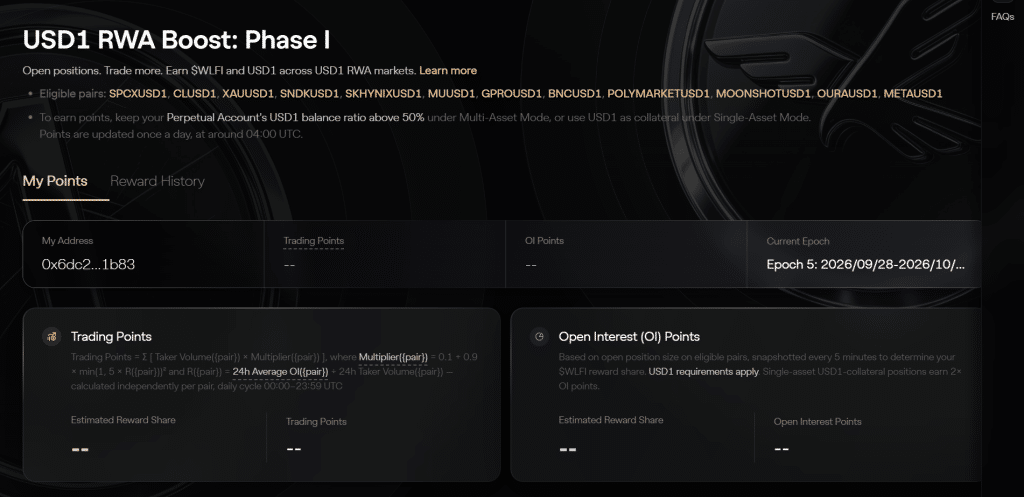
Task: Click the USD1 requirements apply text
Action: [703, 372]
